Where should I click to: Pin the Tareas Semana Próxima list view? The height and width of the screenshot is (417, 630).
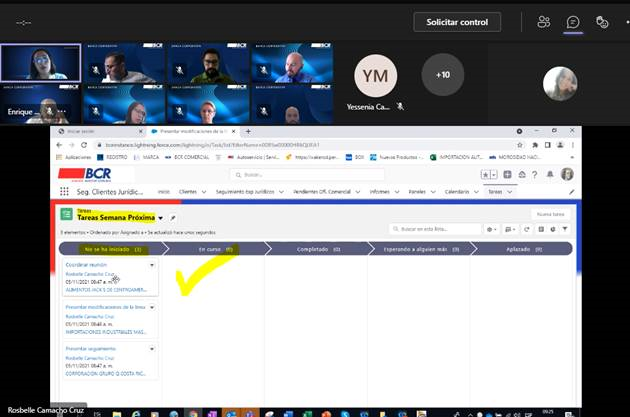pyautogui.click(x=173, y=218)
